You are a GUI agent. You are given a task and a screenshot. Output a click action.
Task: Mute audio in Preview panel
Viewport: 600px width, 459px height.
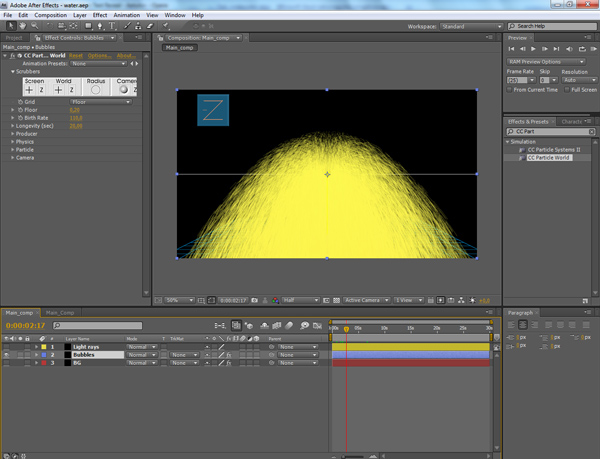(x=569, y=49)
